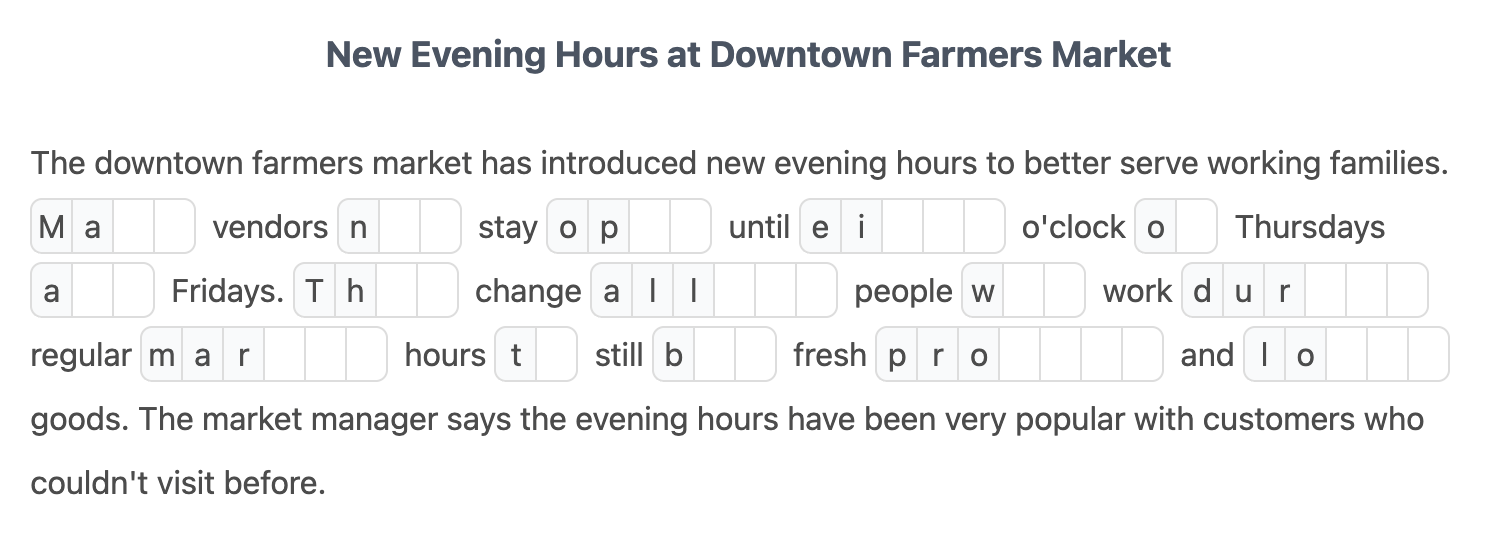Focus first empty box in "mar" word after regular

point(284,355)
